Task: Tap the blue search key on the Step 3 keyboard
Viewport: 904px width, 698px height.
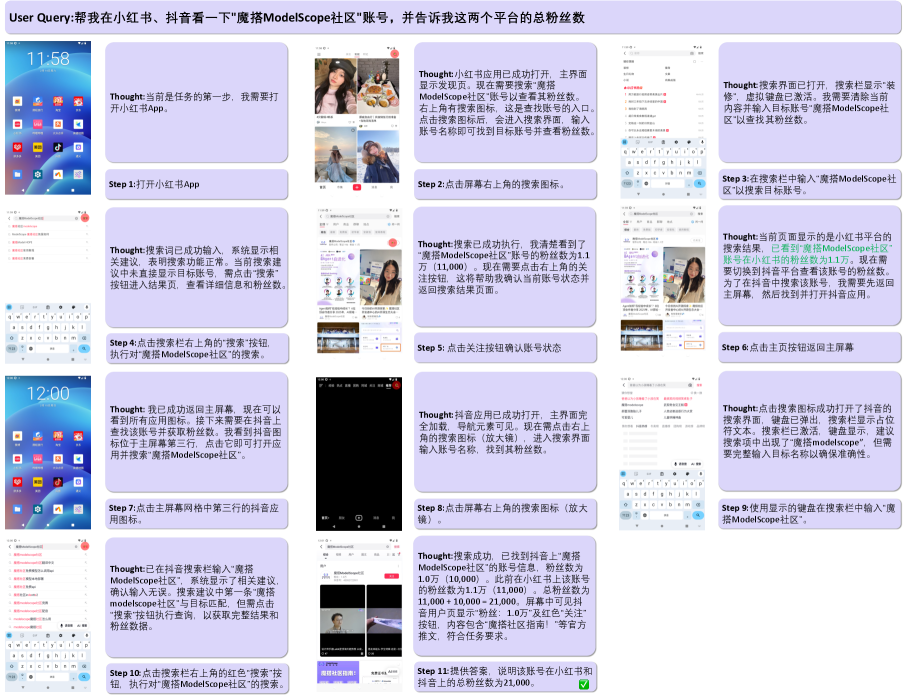Action: (x=699, y=183)
